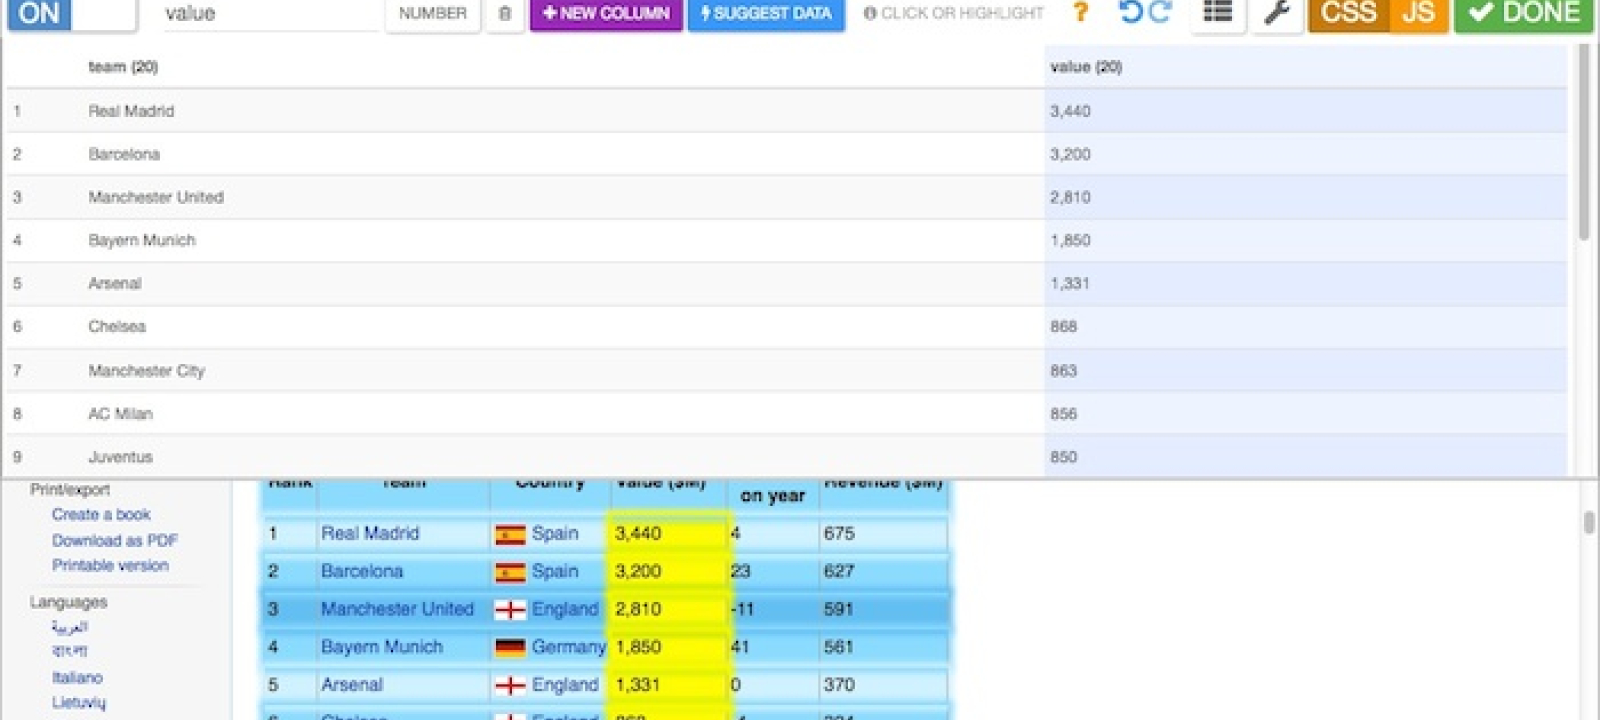Viewport: 1600px width, 720px height.
Task: Select value cell 1,331 in top table
Action: click(1305, 283)
